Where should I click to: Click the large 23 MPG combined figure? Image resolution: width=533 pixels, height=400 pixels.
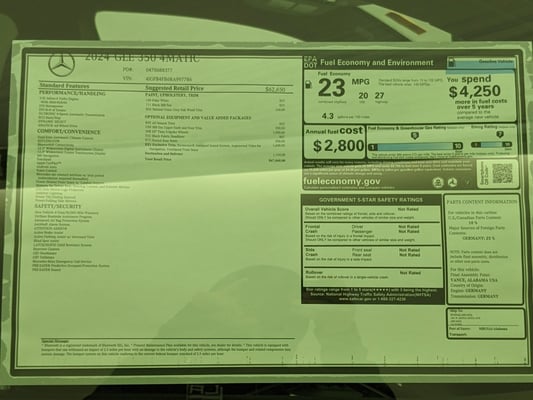[x=332, y=88]
